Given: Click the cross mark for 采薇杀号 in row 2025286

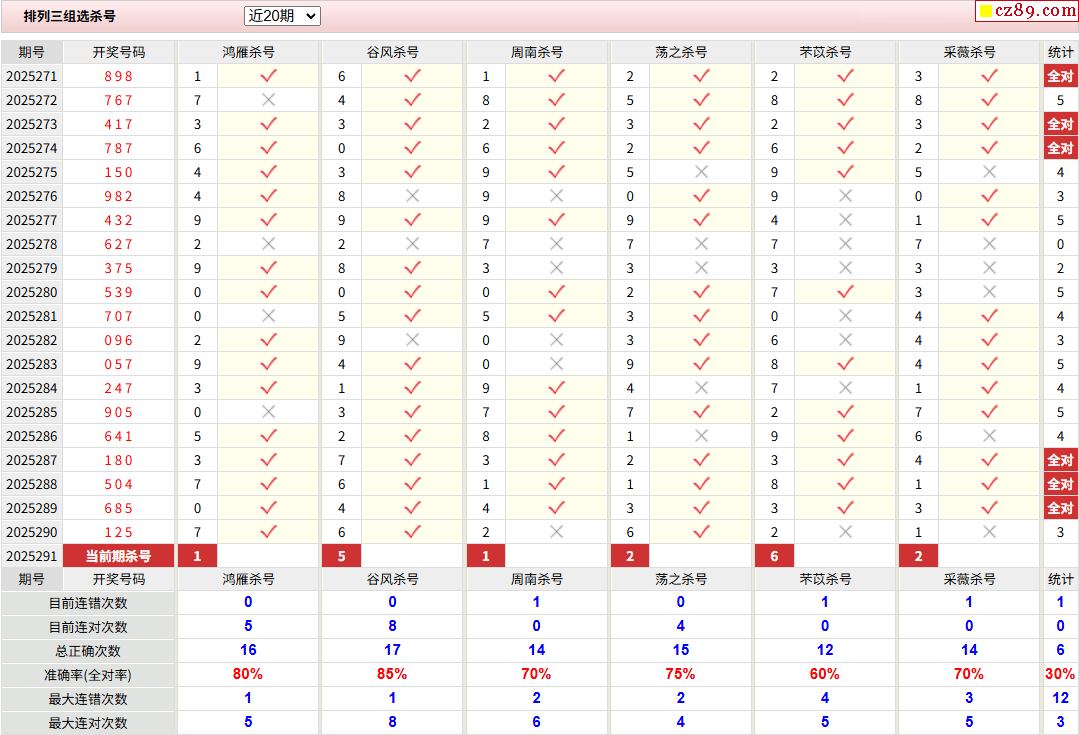Looking at the screenshot, I should tap(989, 436).
